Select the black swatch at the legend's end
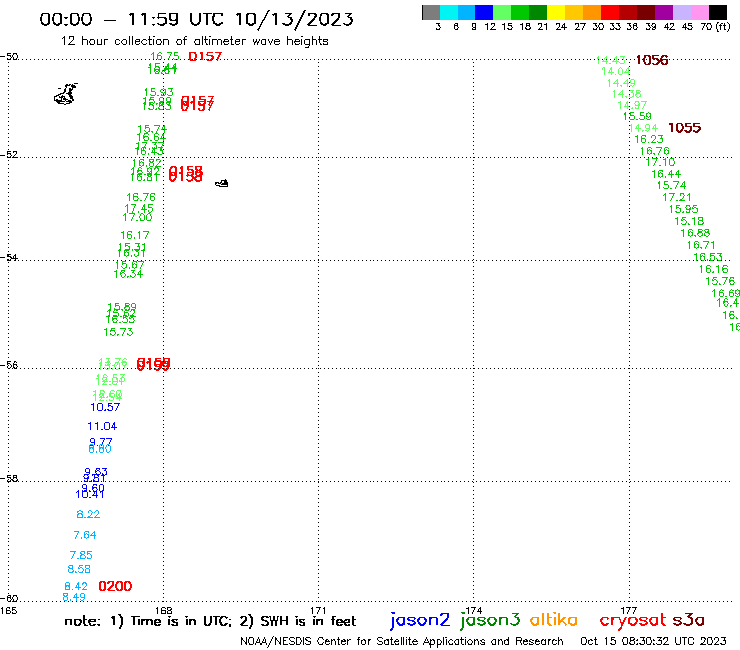The width and height of the screenshot is (740, 650). 718,12
